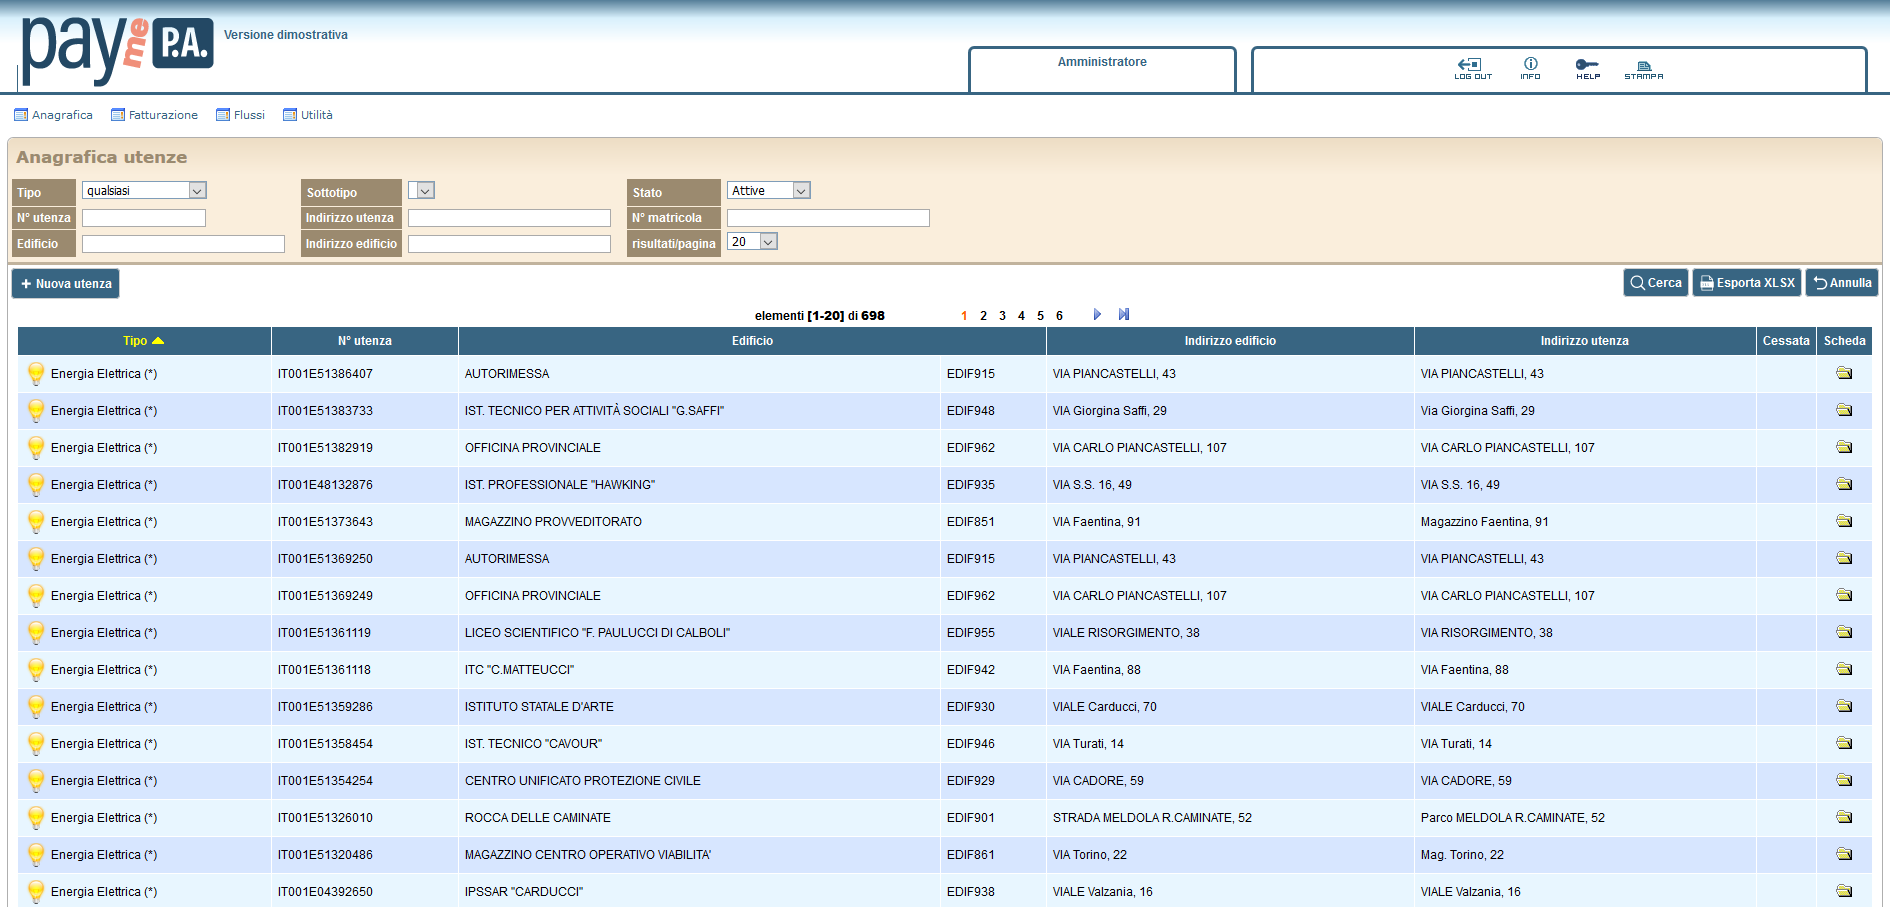Open the Flussi menu

pos(240,115)
